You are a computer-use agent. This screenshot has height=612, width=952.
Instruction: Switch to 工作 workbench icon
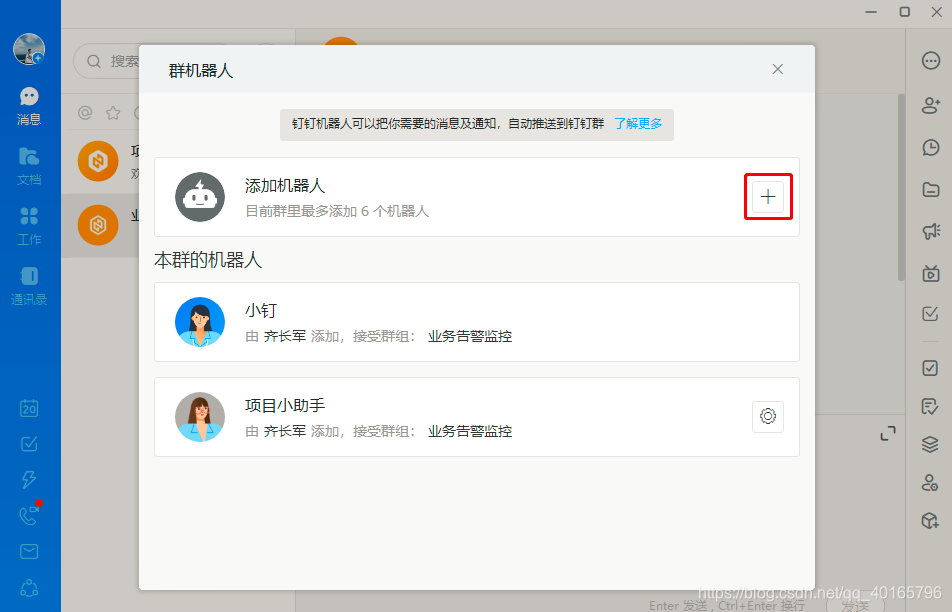tap(29, 226)
